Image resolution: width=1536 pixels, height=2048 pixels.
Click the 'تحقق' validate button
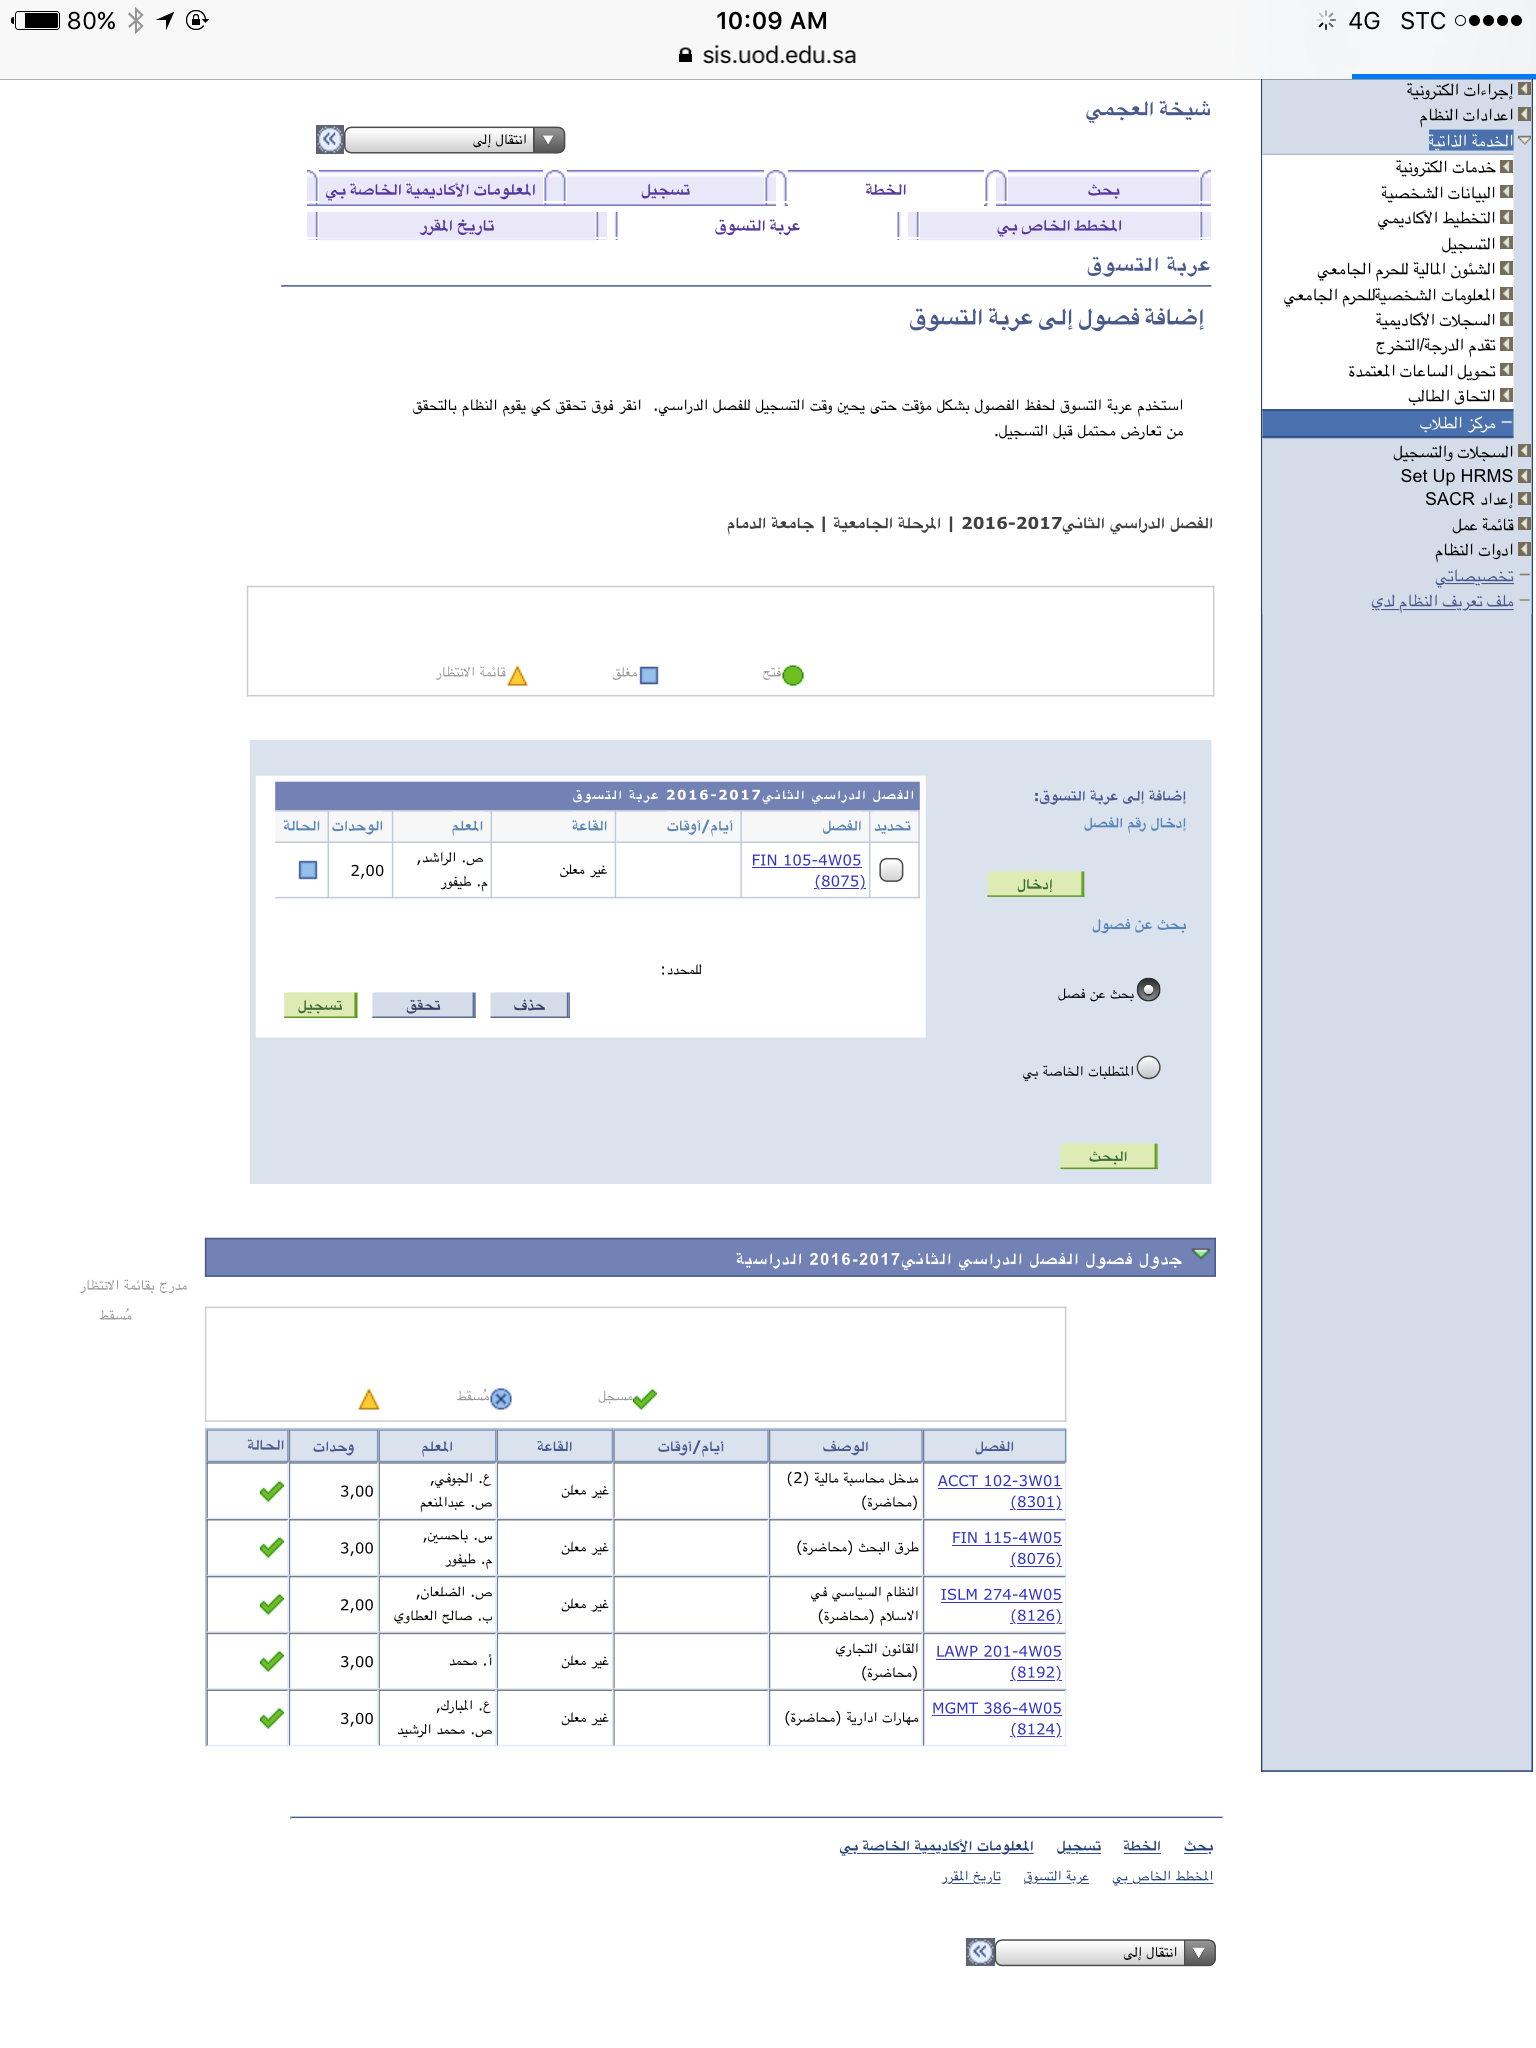423,1005
